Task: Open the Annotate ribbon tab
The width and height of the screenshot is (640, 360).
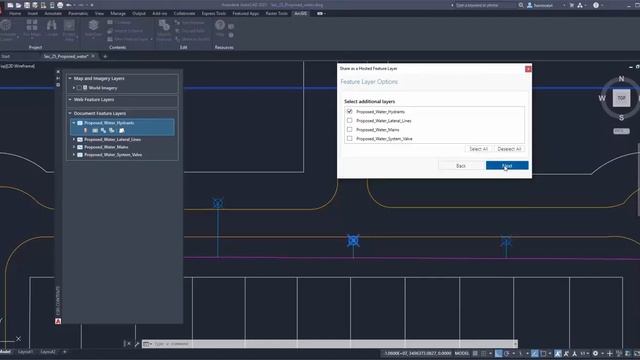Action: (53, 13)
